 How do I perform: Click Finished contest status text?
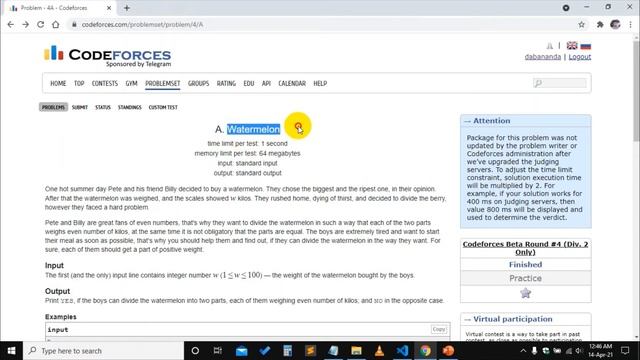pos(525,264)
